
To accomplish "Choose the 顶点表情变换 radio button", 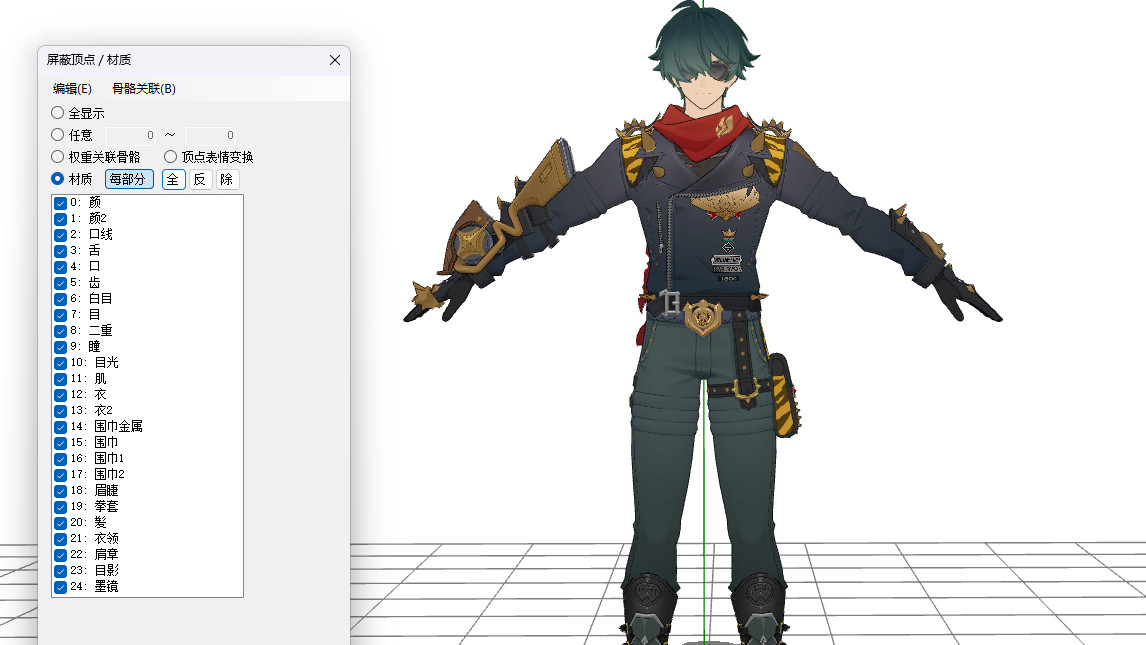I will coord(171,157).
